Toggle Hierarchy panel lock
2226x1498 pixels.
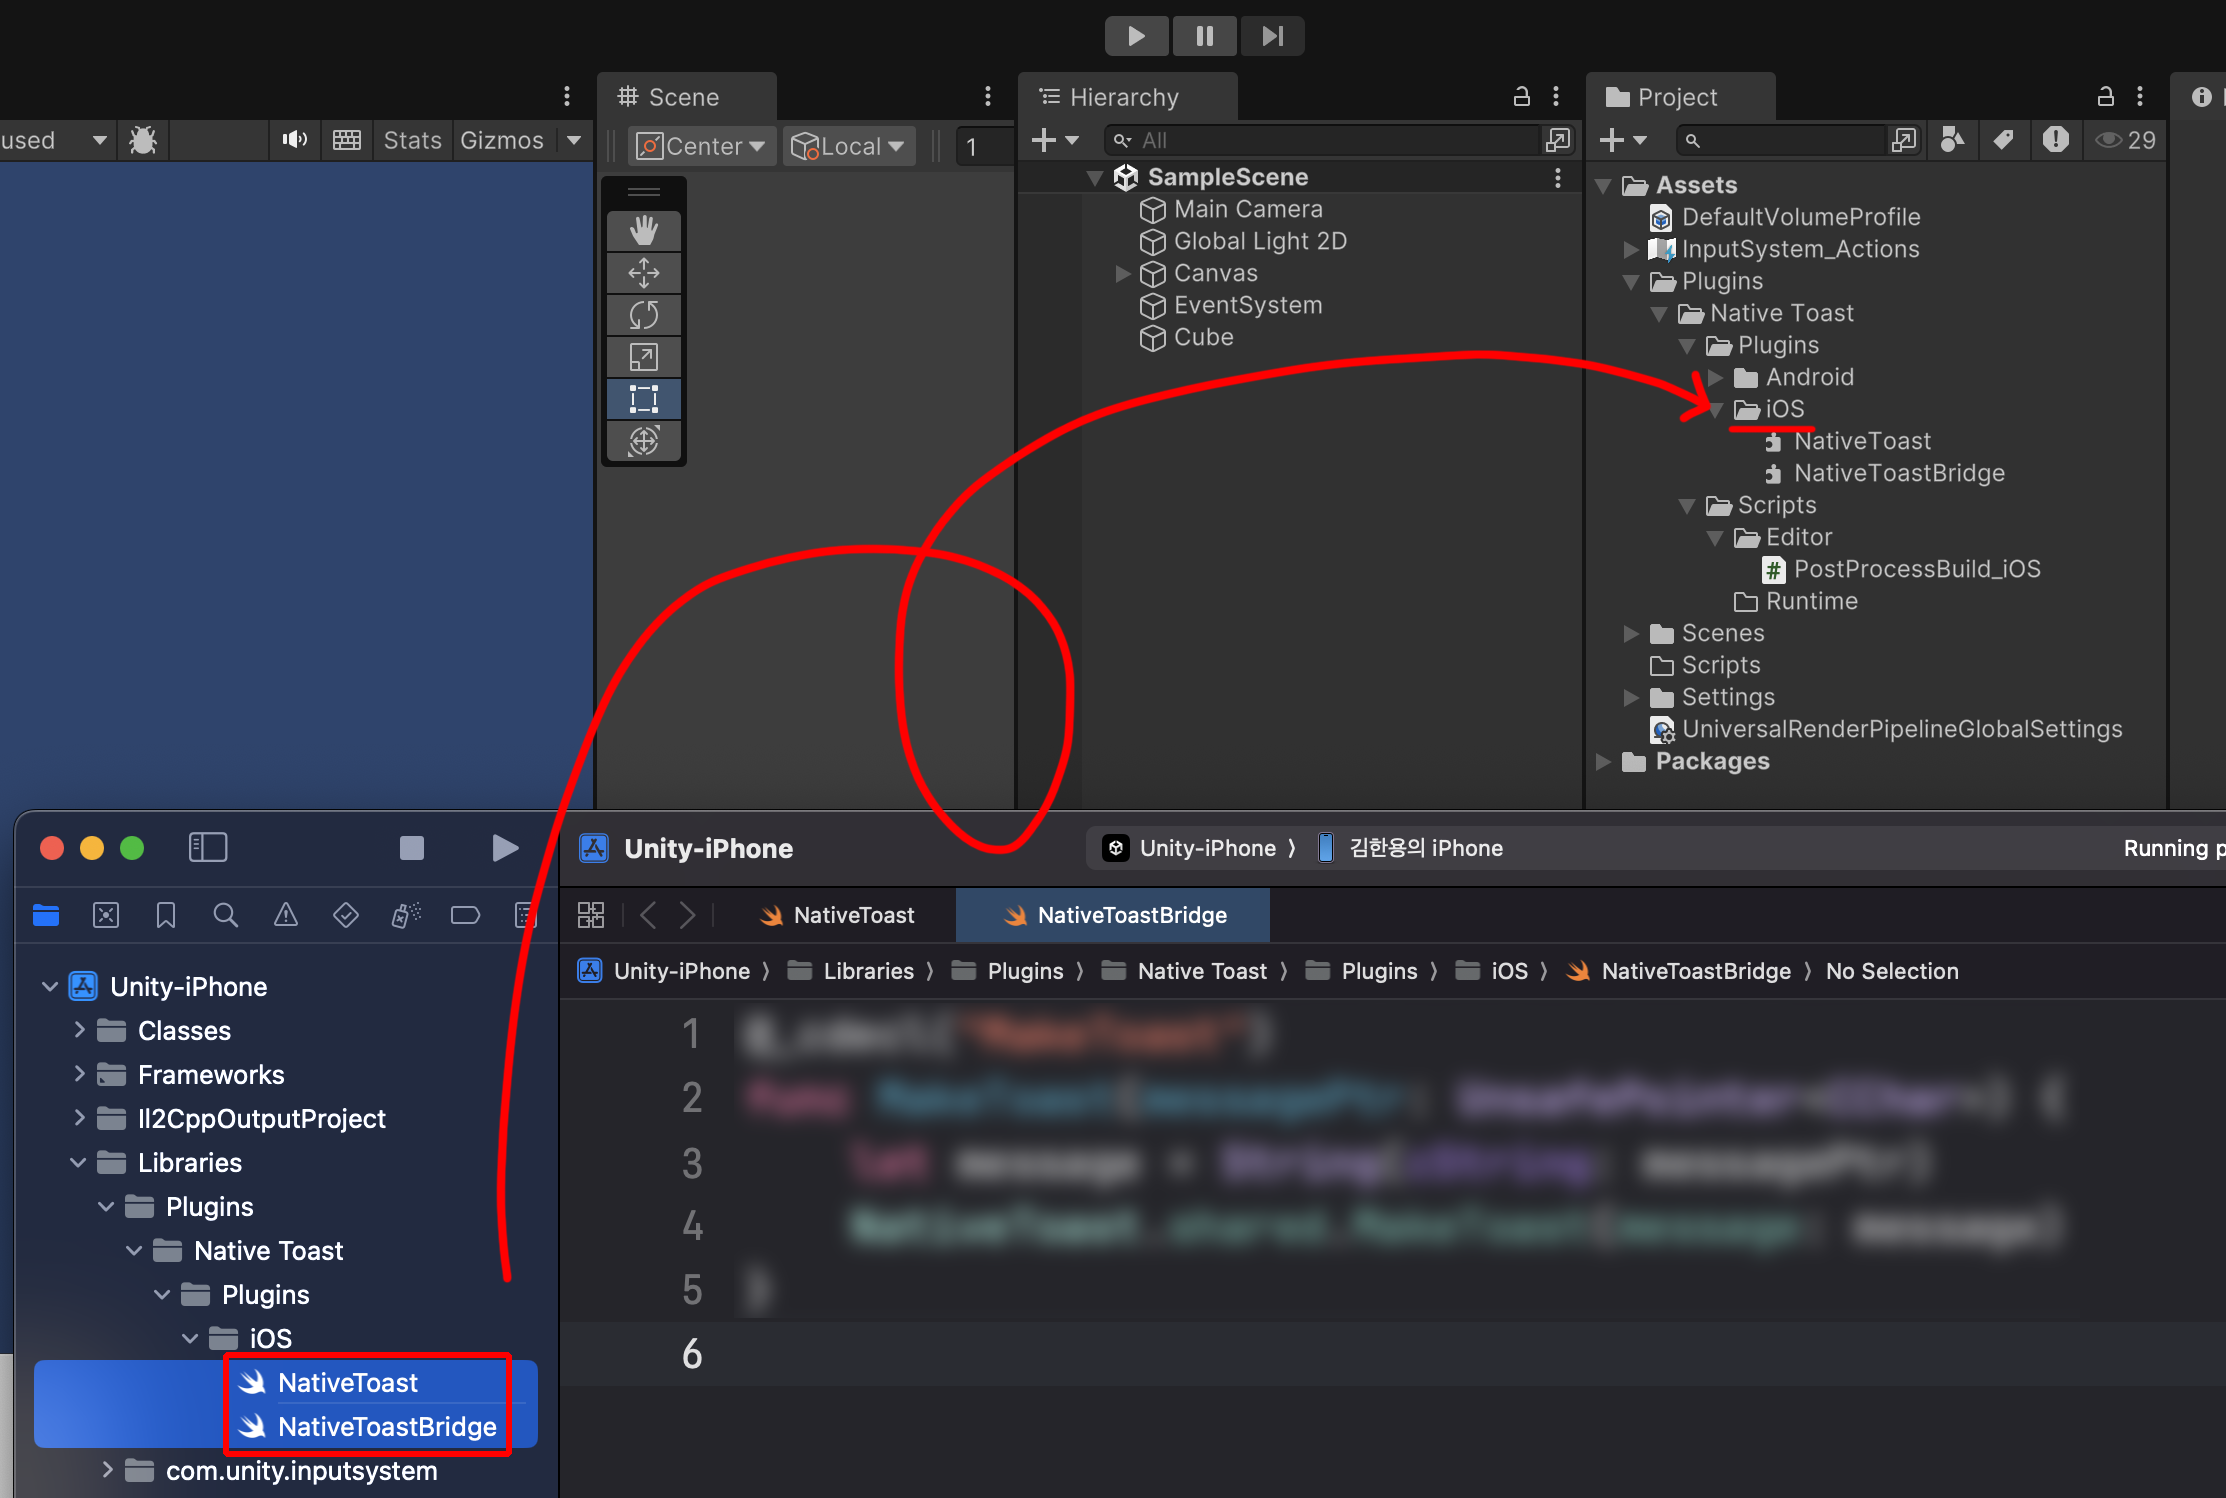[x=1521, y=96]
